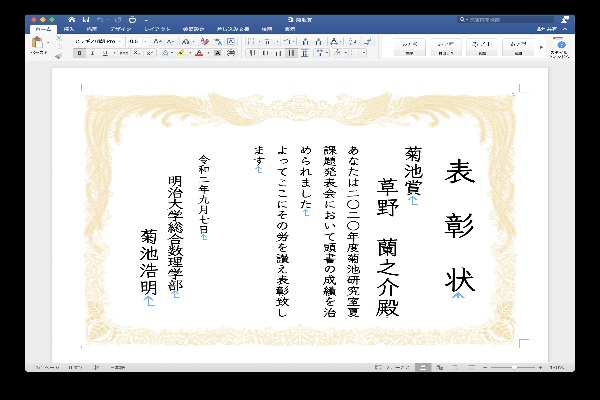
Task: Select the Format Painter brush icon
Action: [x=59, y=56]
